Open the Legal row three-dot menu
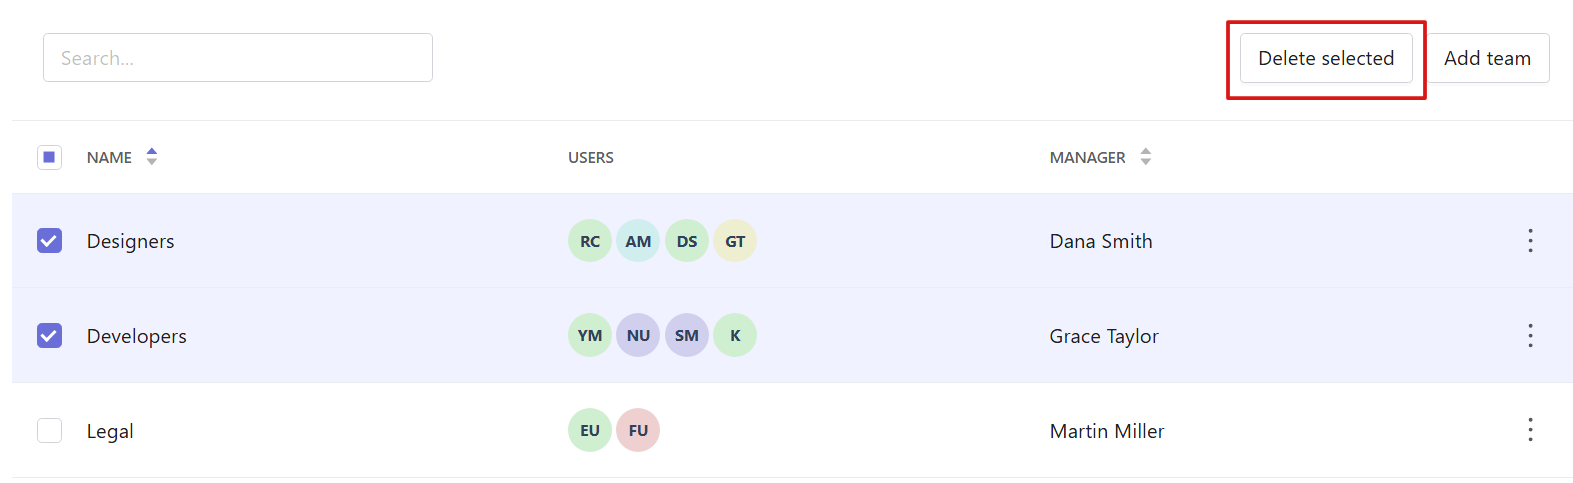Image resolution: width=1573 pixels, height=483 pixels. (x=1530, y=430)
